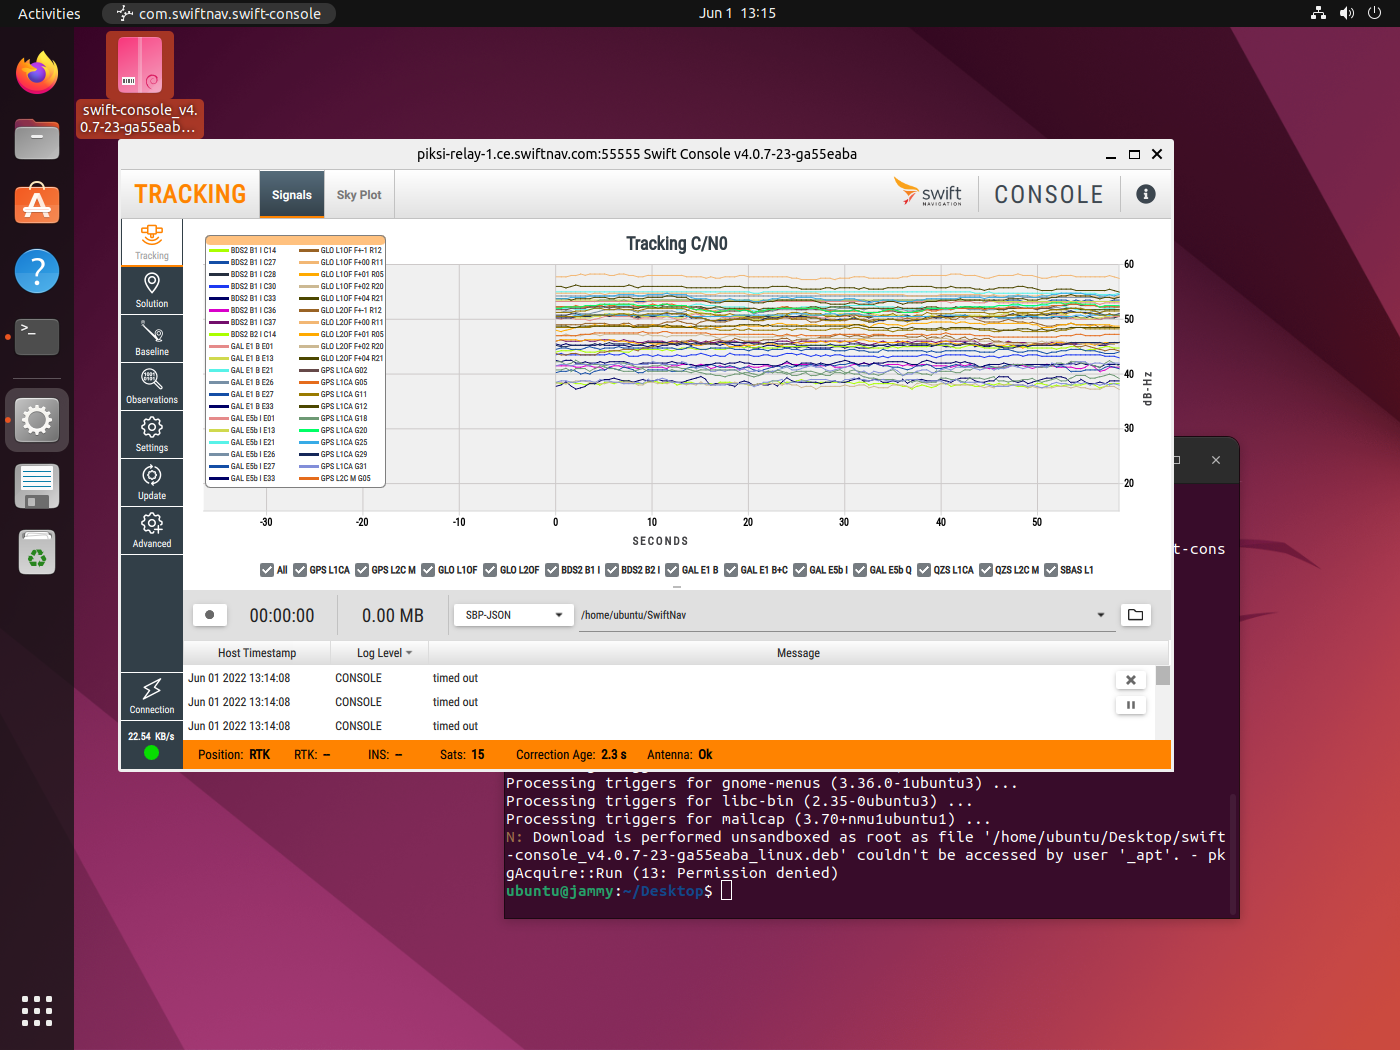
Task: Toggle the GPS L1CA checkbox
Action: click(300, 570)
